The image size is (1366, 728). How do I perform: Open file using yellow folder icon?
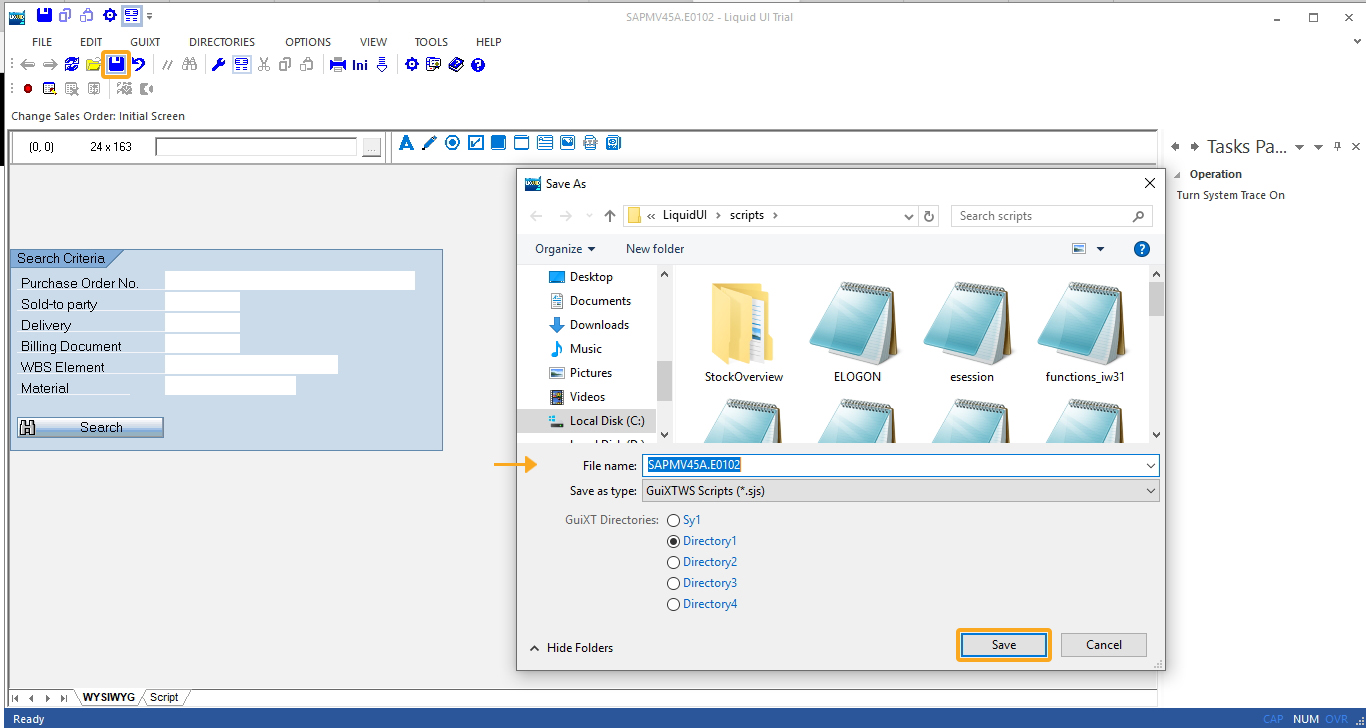point(93,65)
